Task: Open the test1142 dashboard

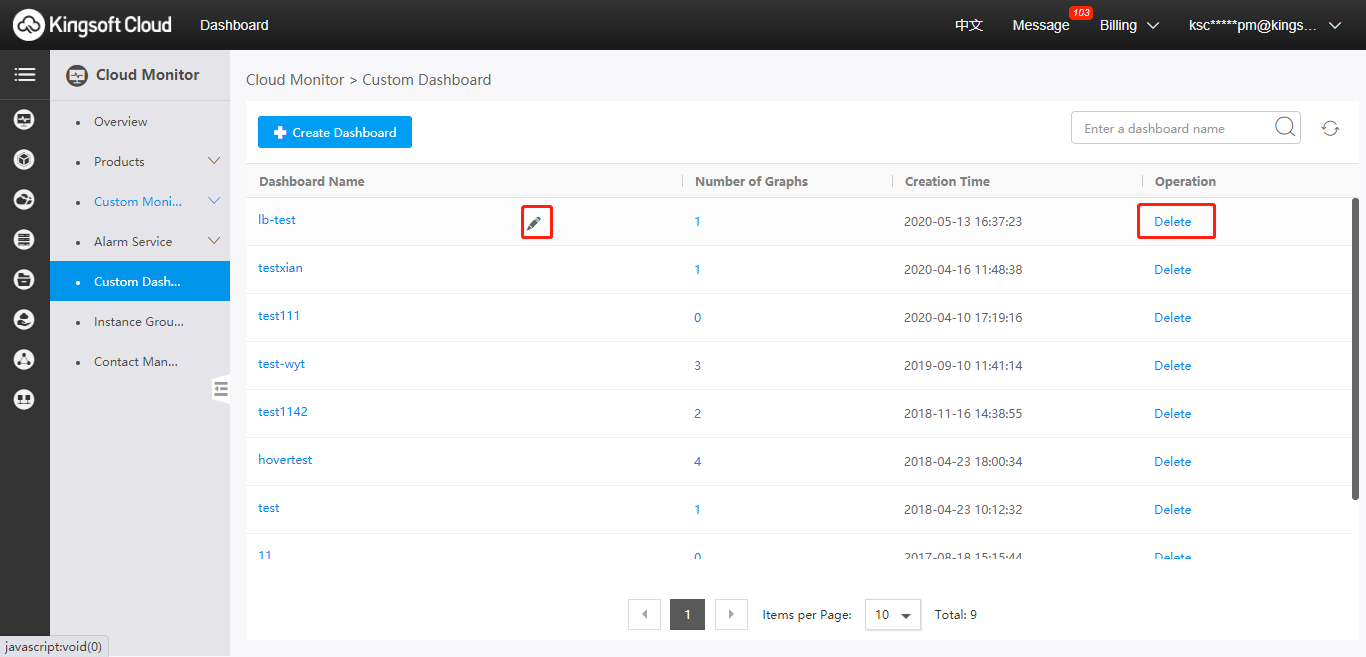Action: click(x=283, y=412)
